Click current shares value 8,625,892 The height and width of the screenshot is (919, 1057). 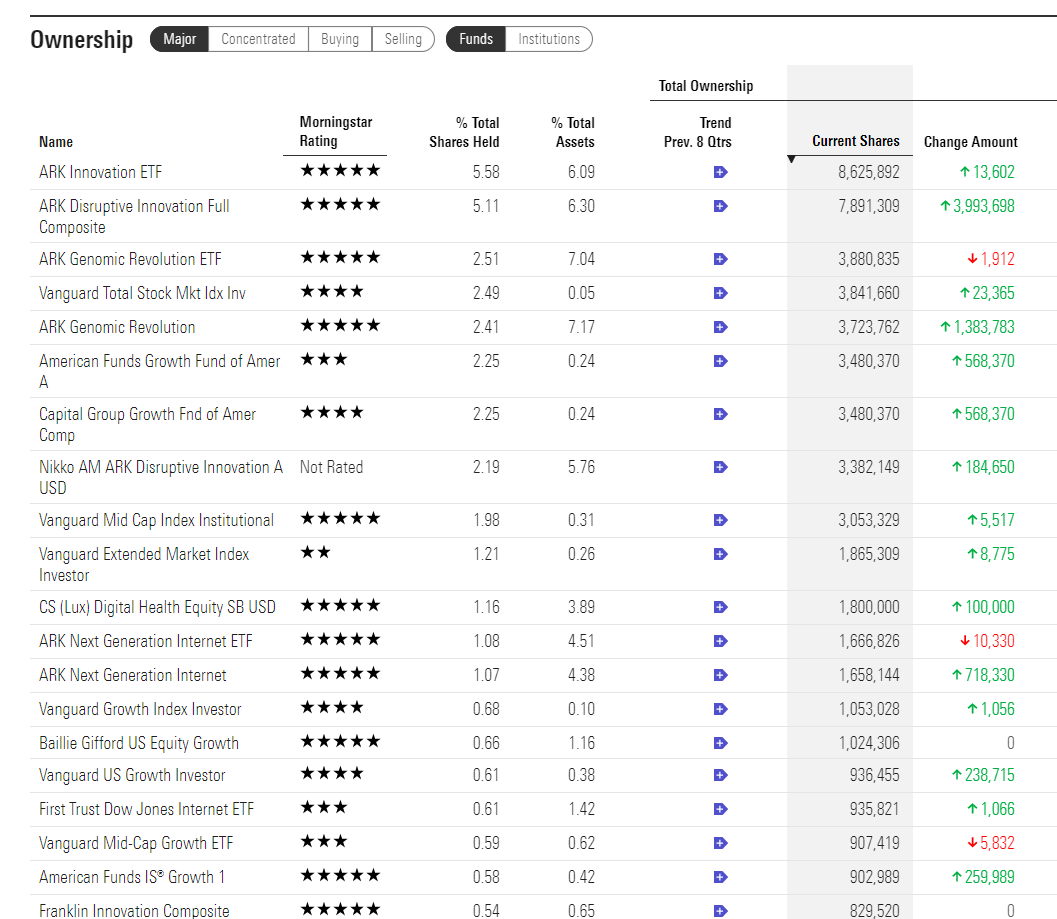coord(869,172)
